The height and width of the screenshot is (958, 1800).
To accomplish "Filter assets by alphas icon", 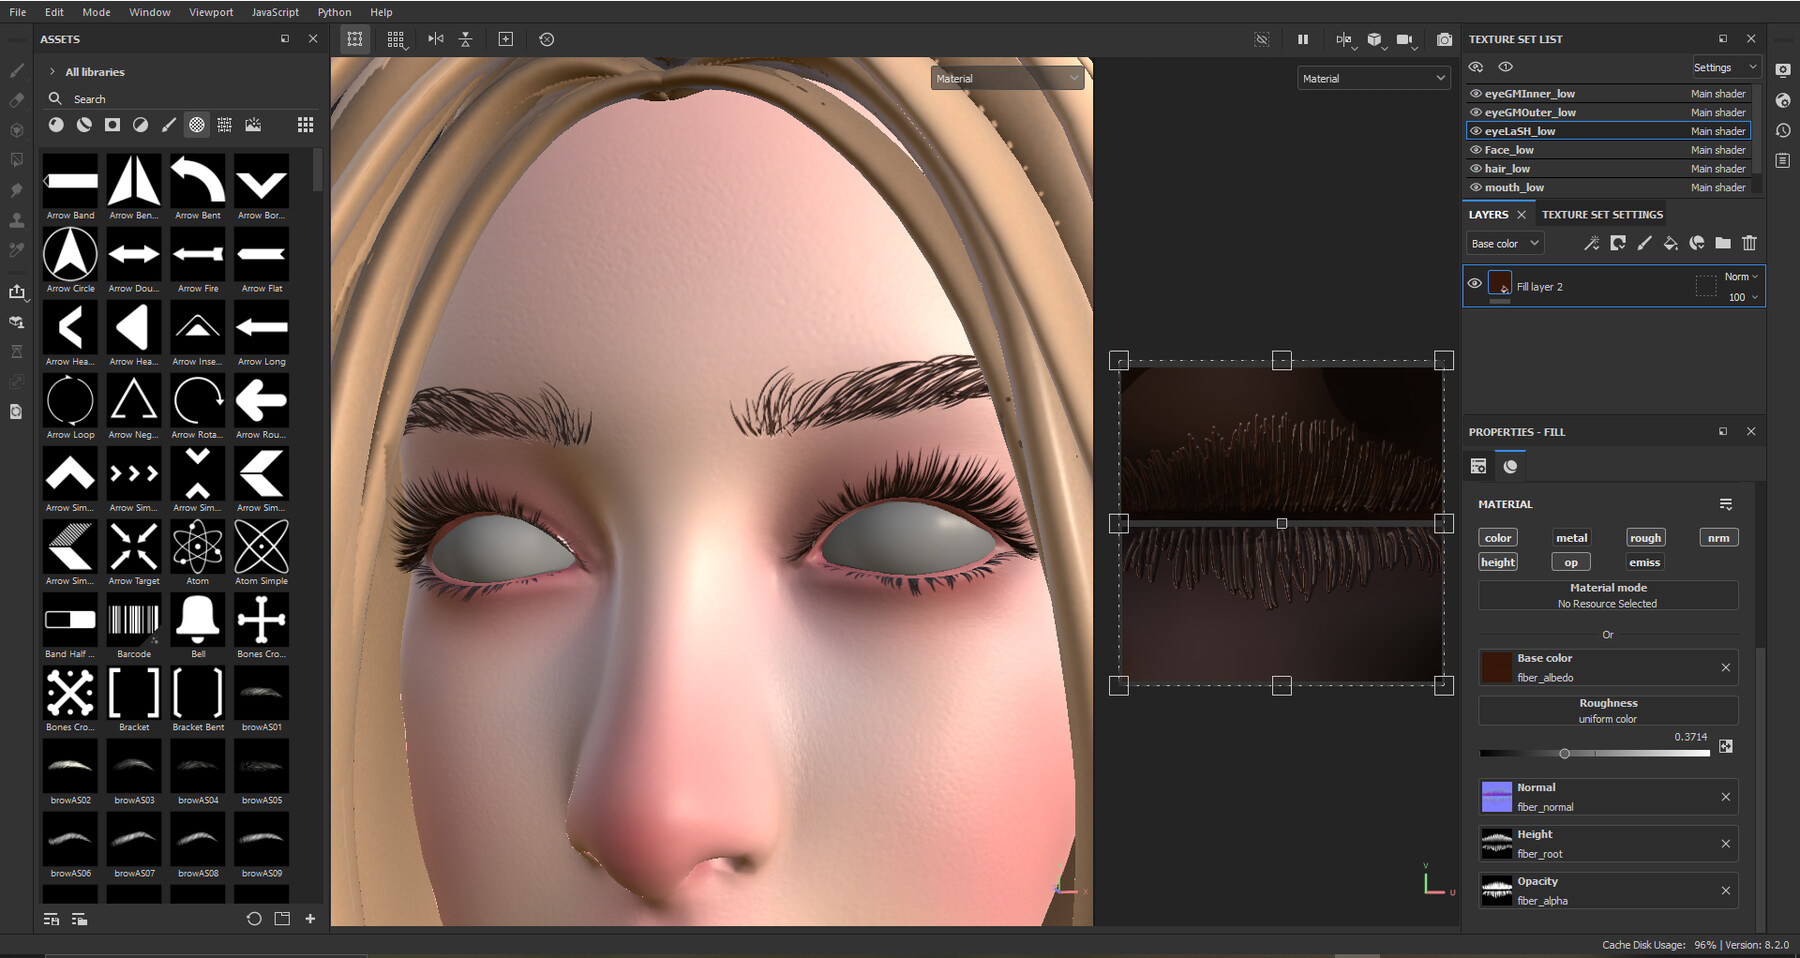I will pos(197,125).
